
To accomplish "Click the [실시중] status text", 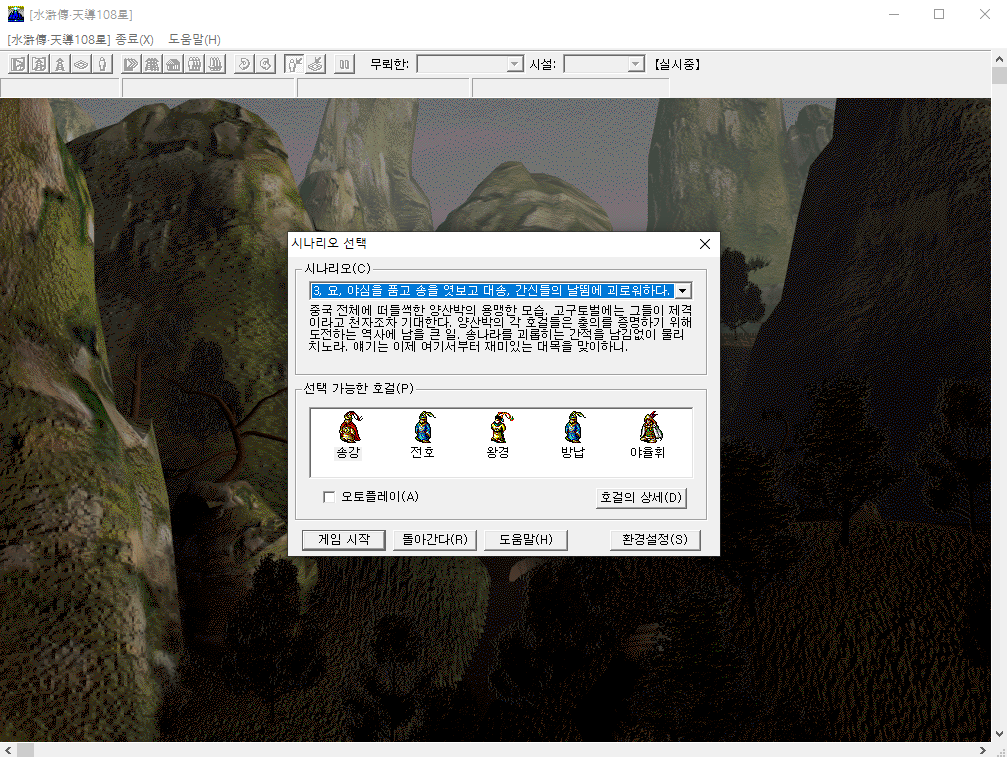I will point(677,64).
